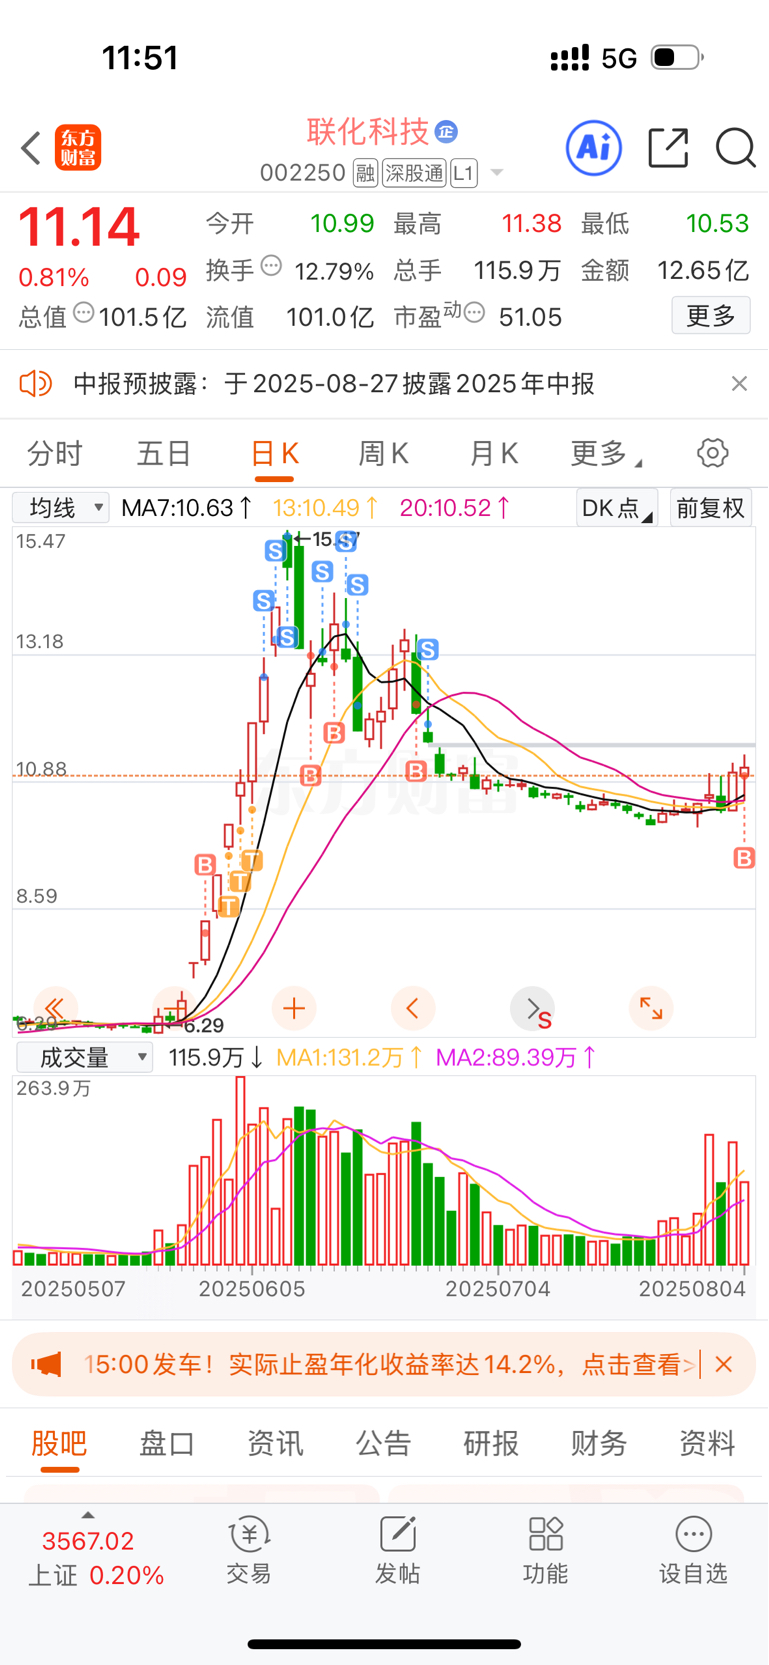This screenshot has width=769, height=1665.
Task: Switch to 财务 tab
Action: click(x=599, y=1443)
